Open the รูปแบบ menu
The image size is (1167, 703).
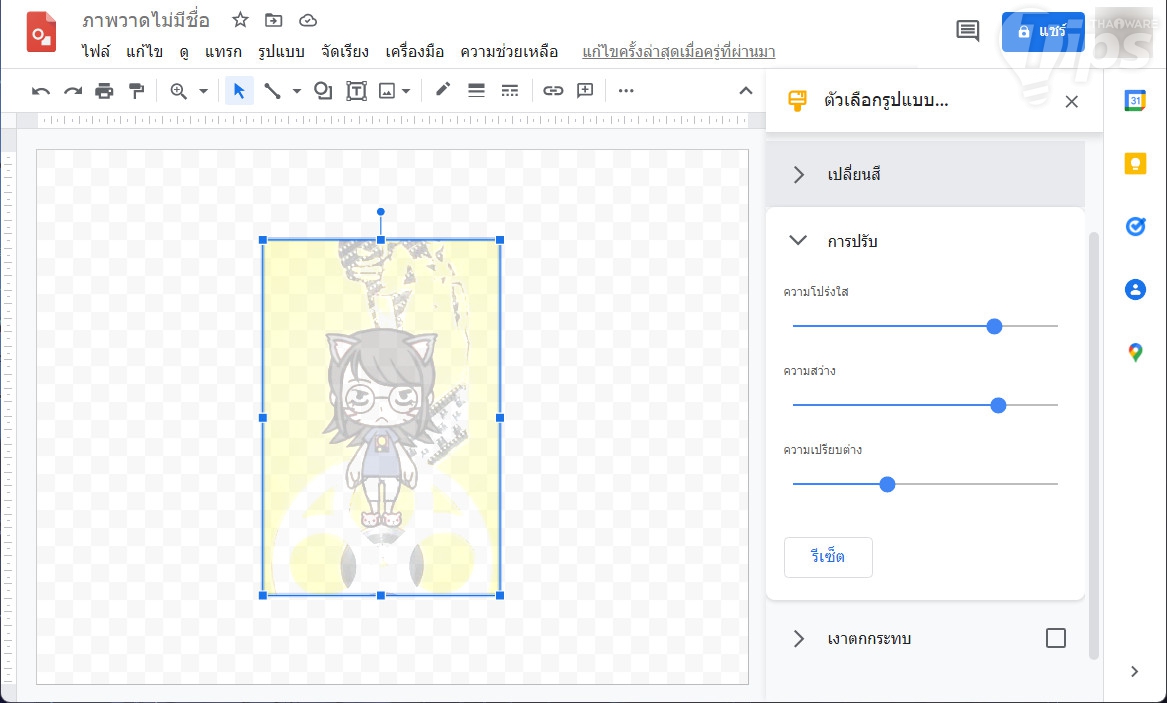point(281,52)
